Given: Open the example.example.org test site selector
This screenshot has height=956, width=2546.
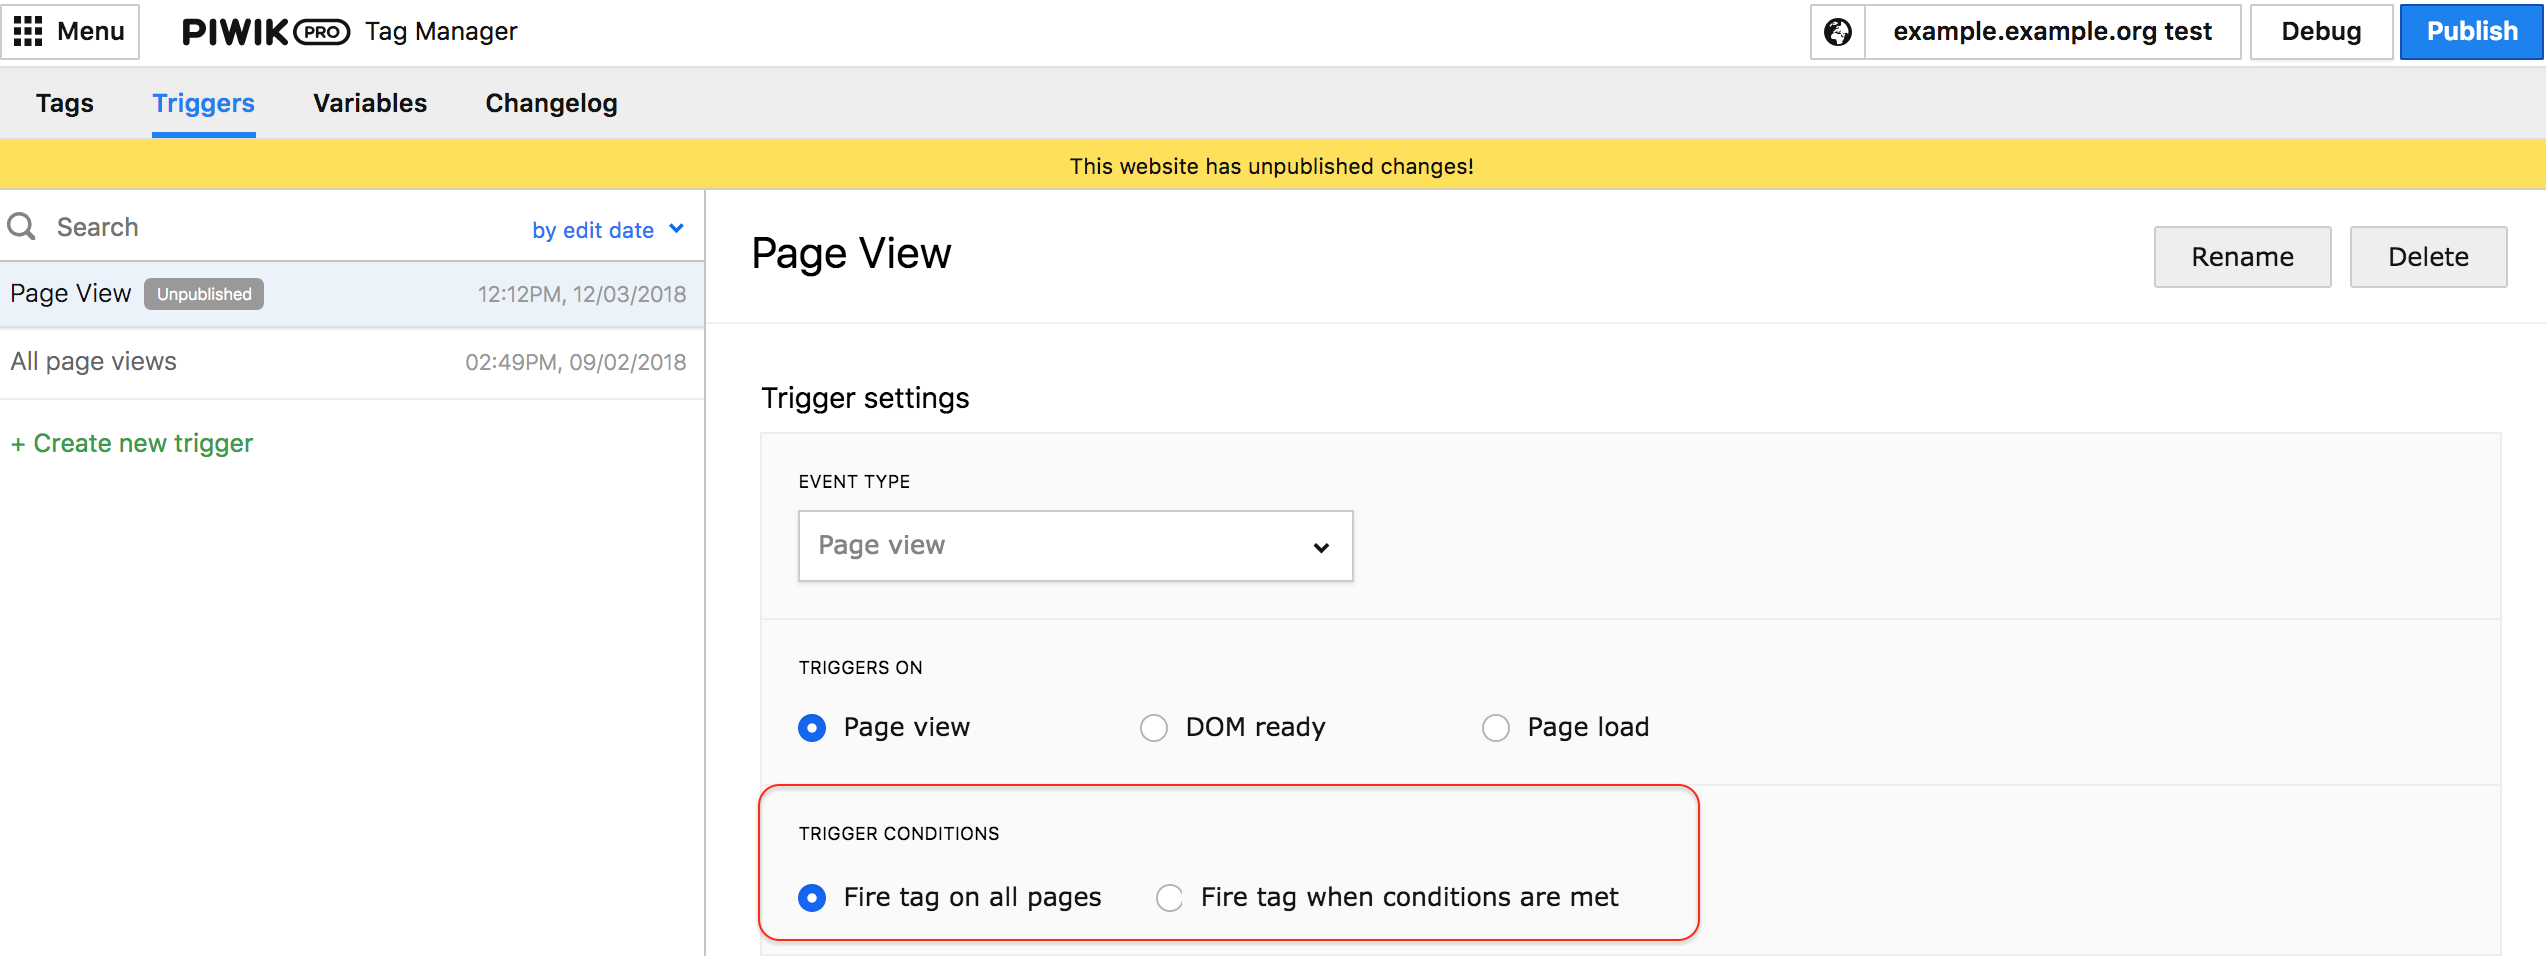Looking at the screenshot, I should tap(2052, 32).
